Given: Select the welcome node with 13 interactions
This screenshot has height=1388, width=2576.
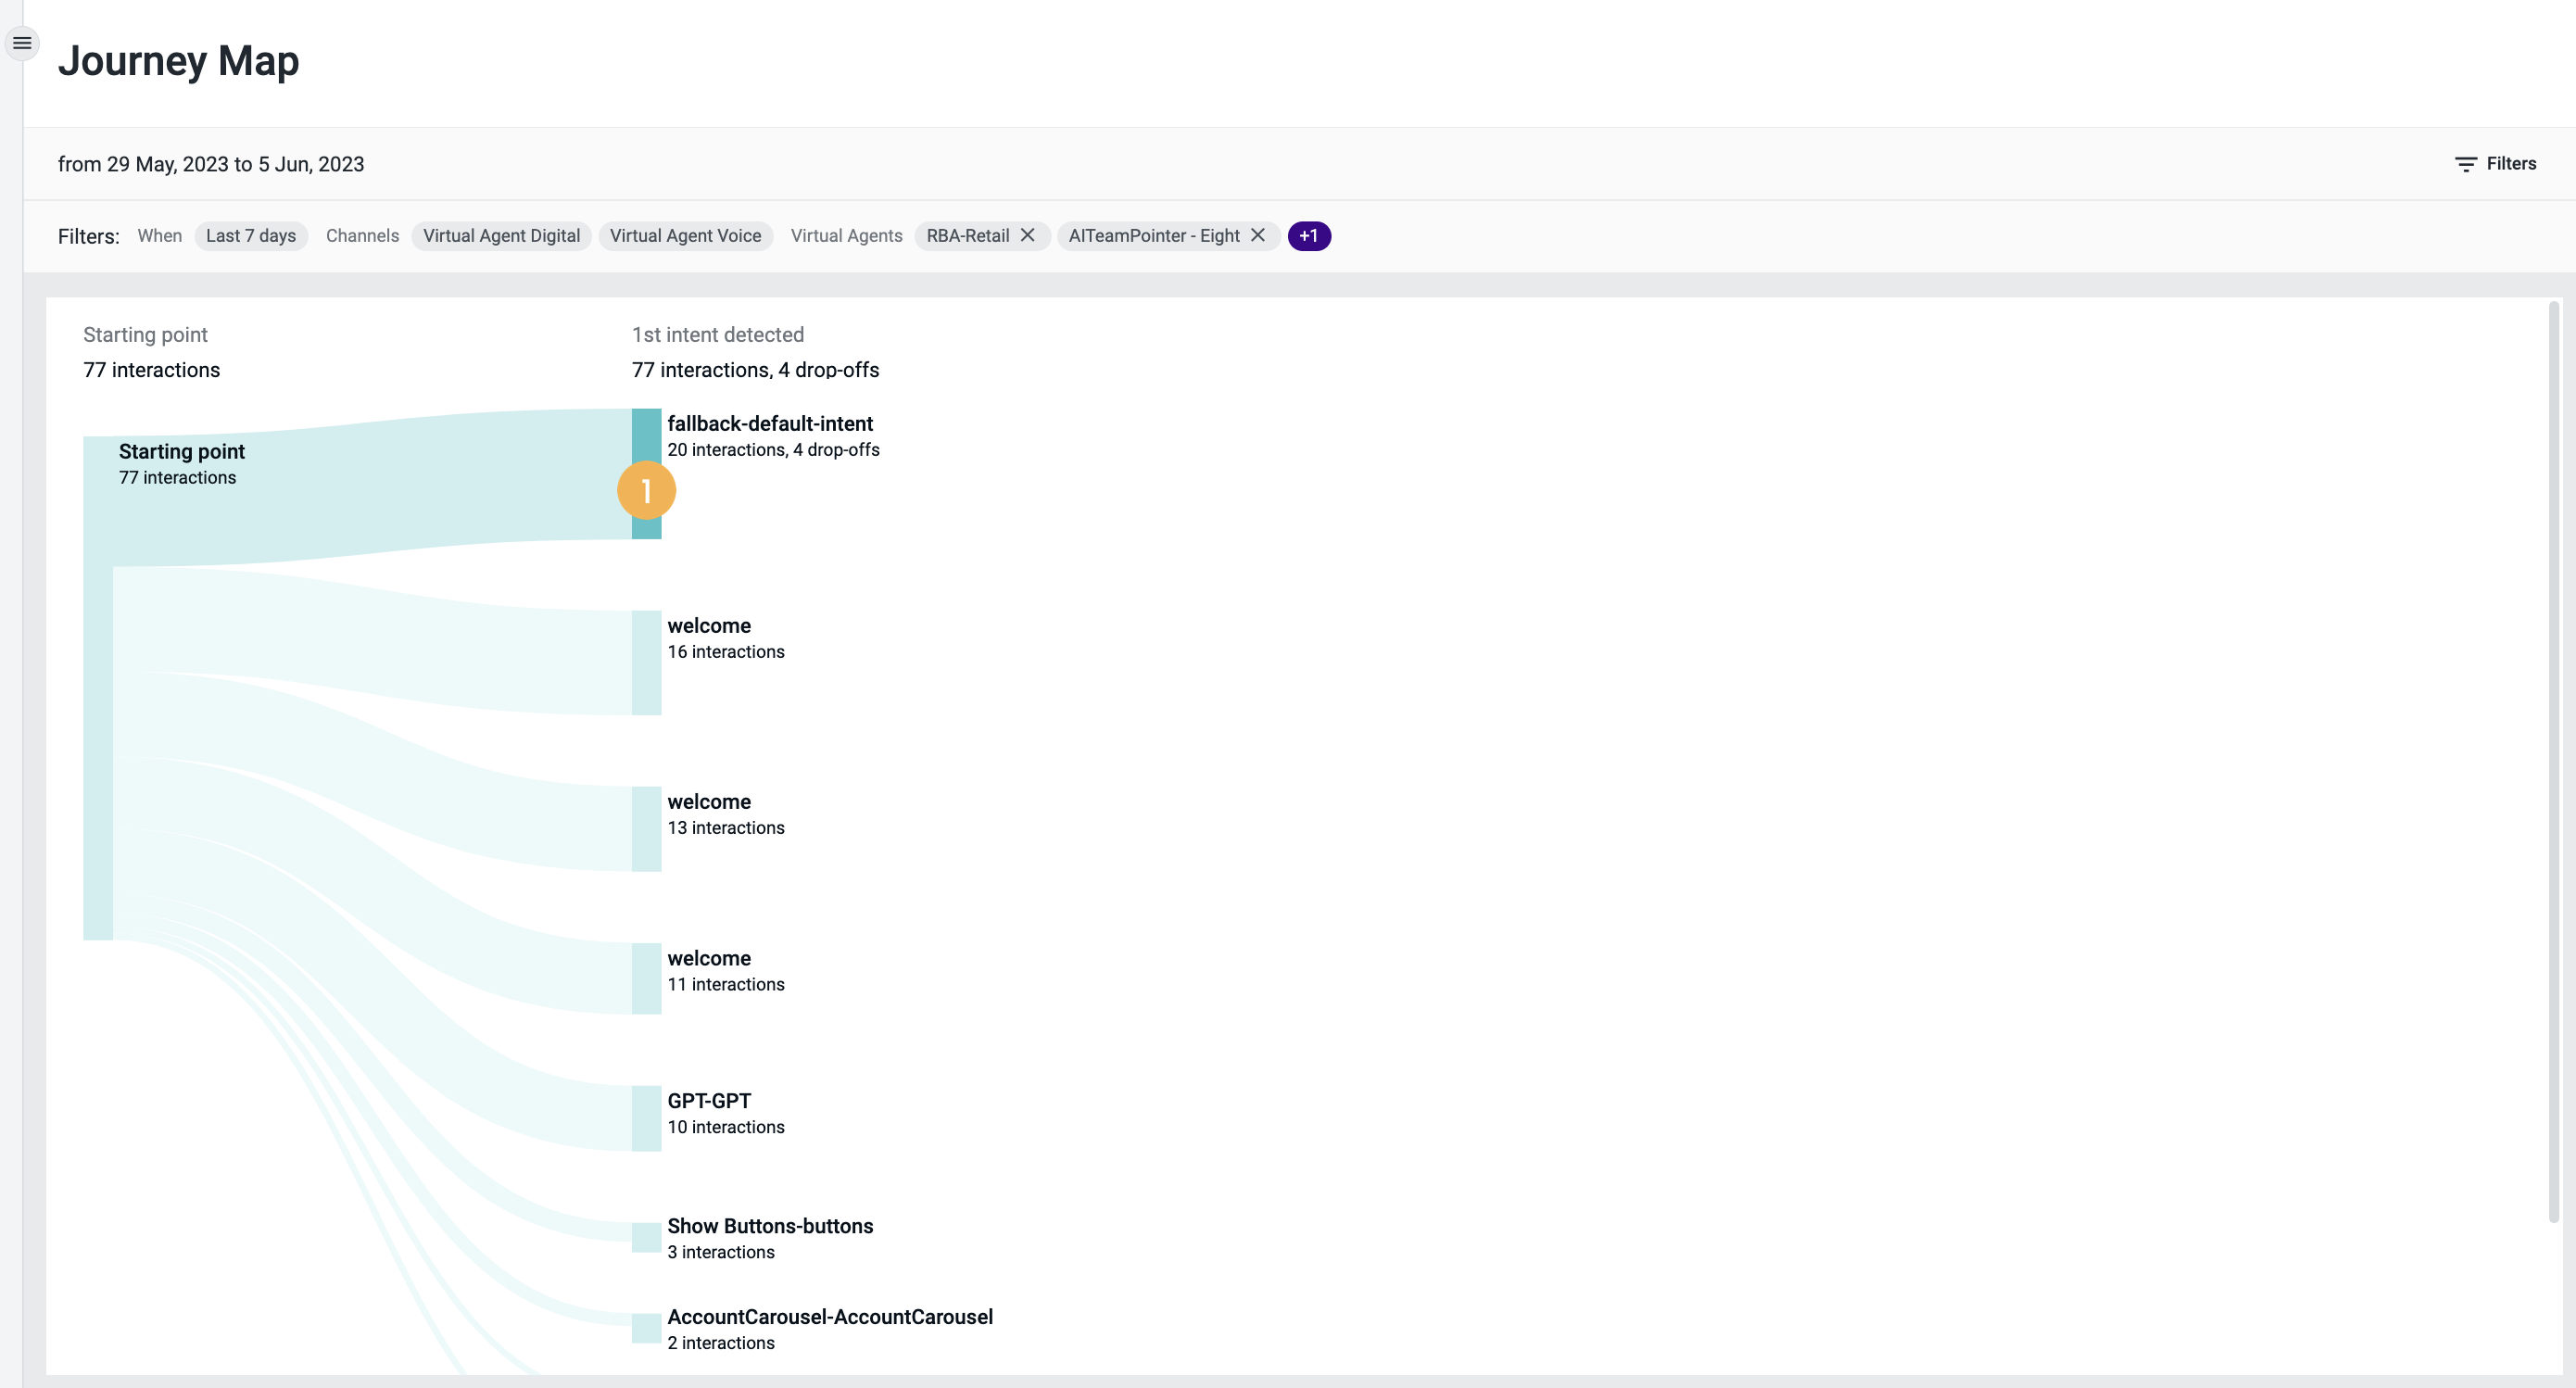Looking at the screenshot, I should pos(646,829).
